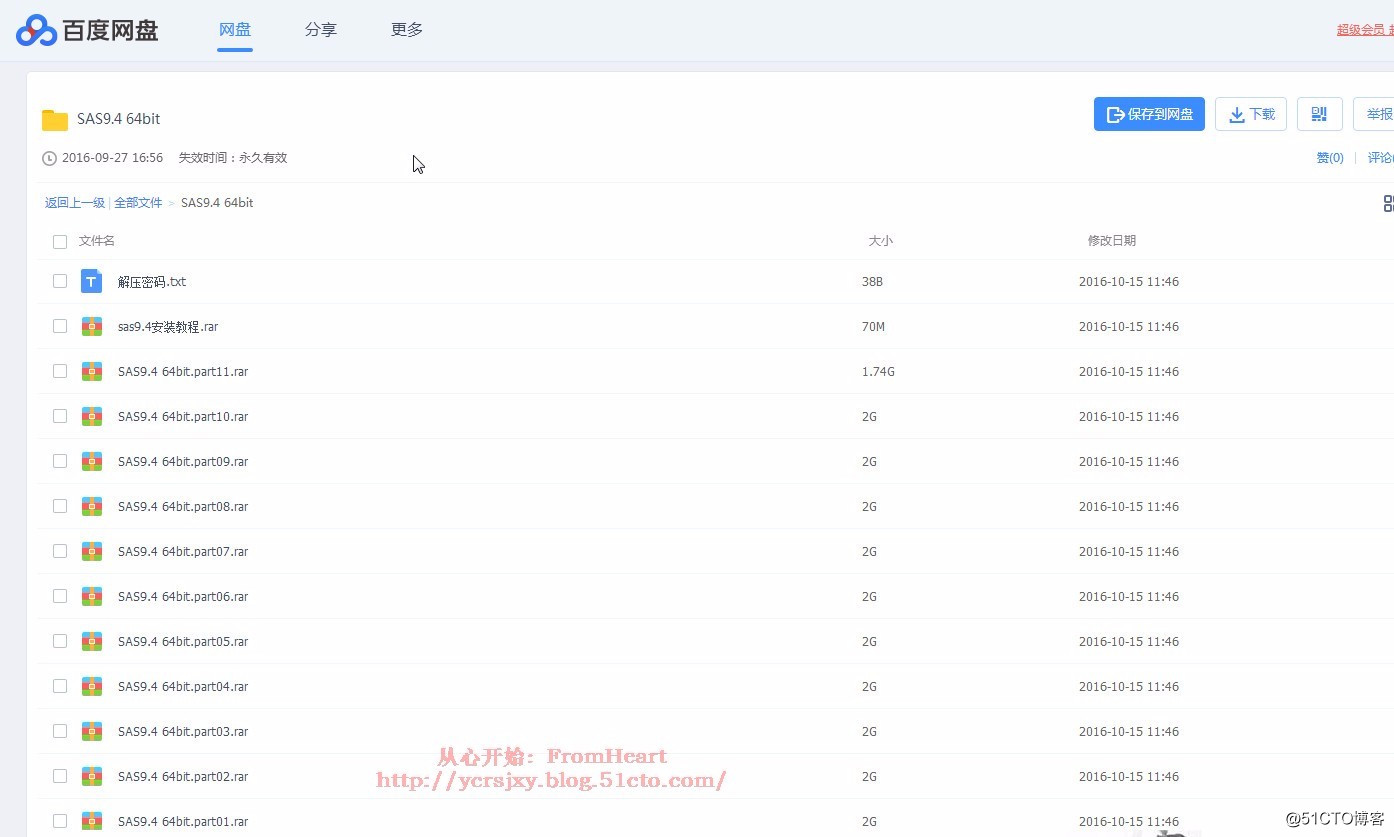The width and height of the screenshot is (1394, 837).
Task: Check the box for sas9.4安装教程.rar
Action: (60, 326)
